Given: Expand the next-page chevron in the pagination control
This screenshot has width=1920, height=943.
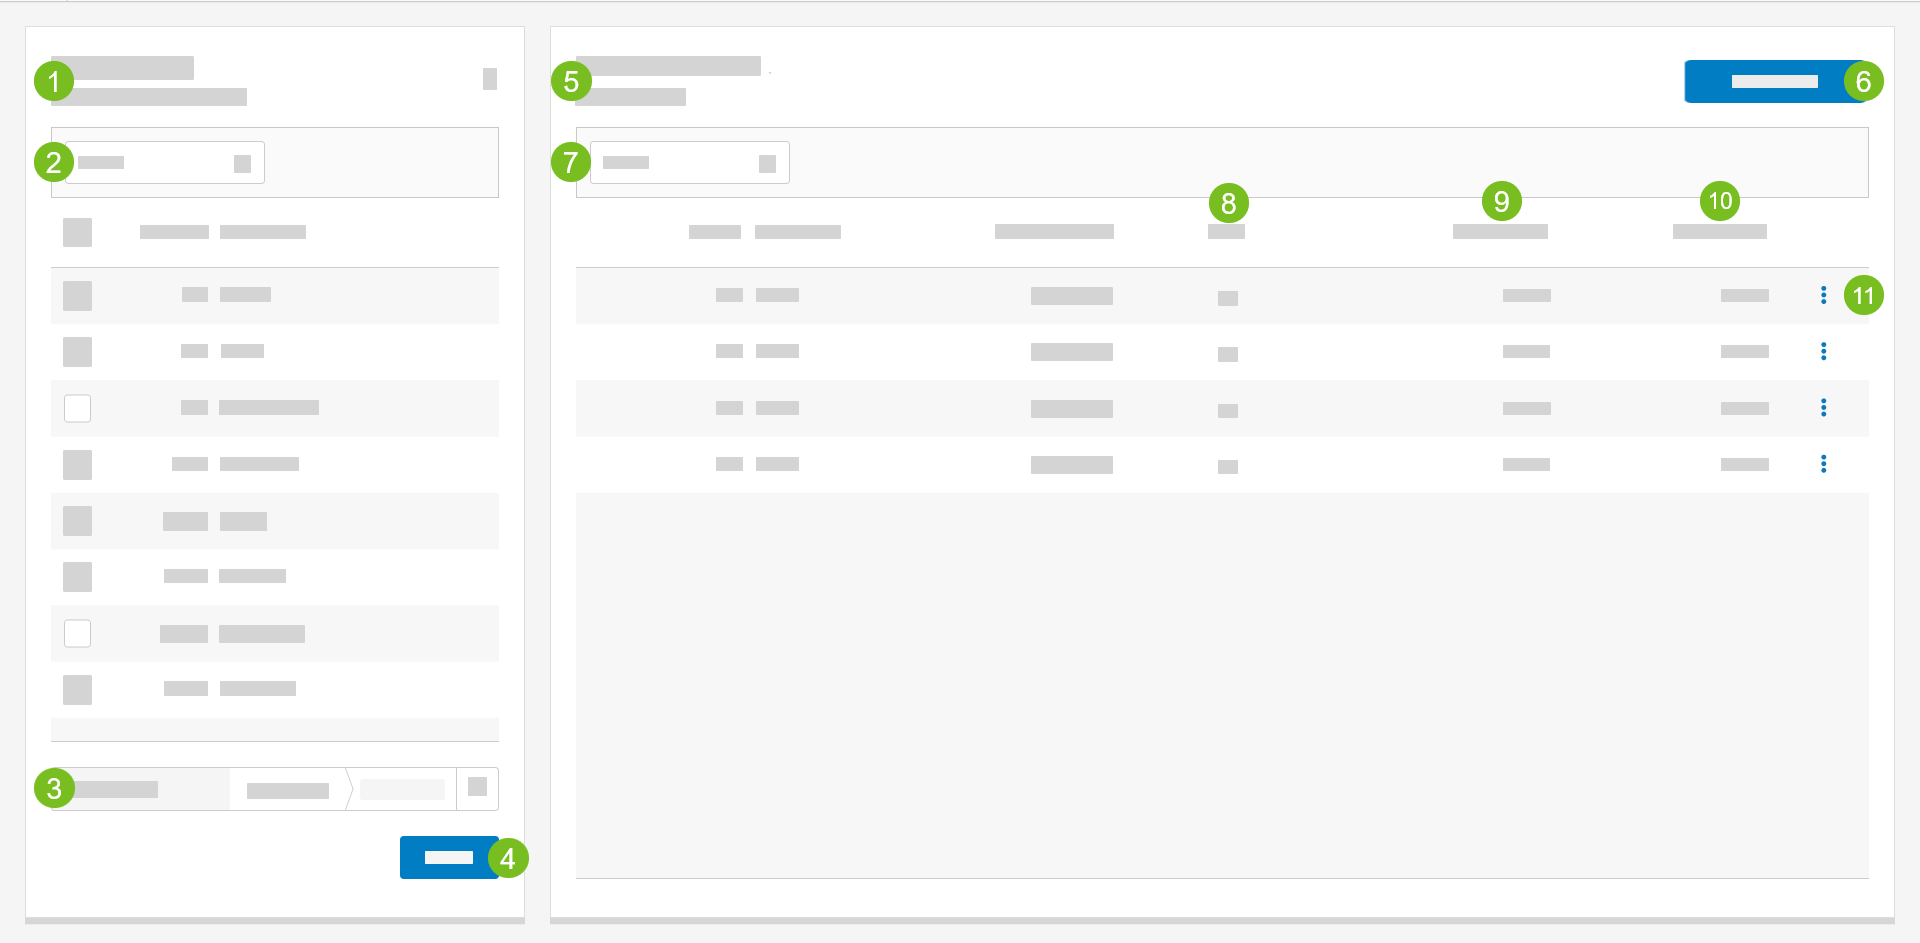Looking at the screenshot, I should pos(350,789).
